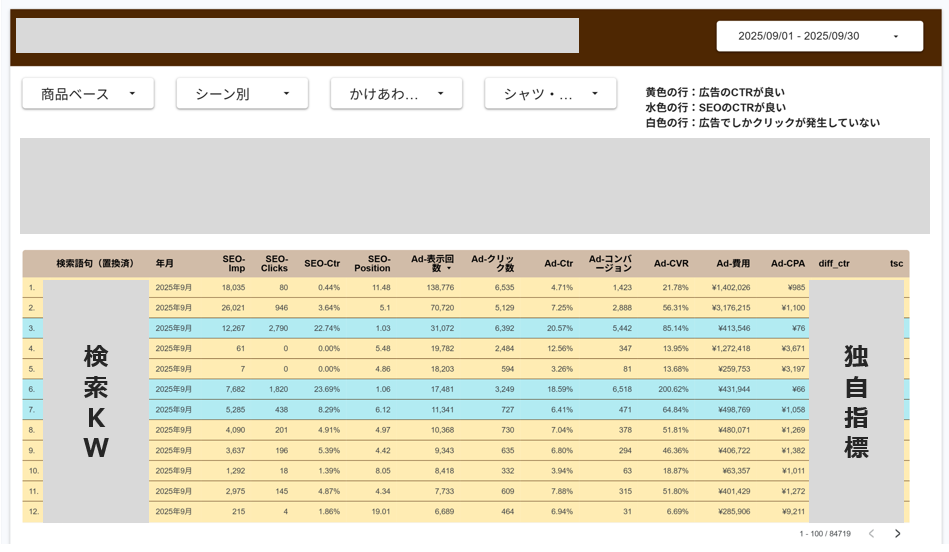Image resolution: width=949 pixels, height=552 pixels.
Task: Sort by SEO-Imp column header
Action: pyautogui.click(x=235, y=263)
